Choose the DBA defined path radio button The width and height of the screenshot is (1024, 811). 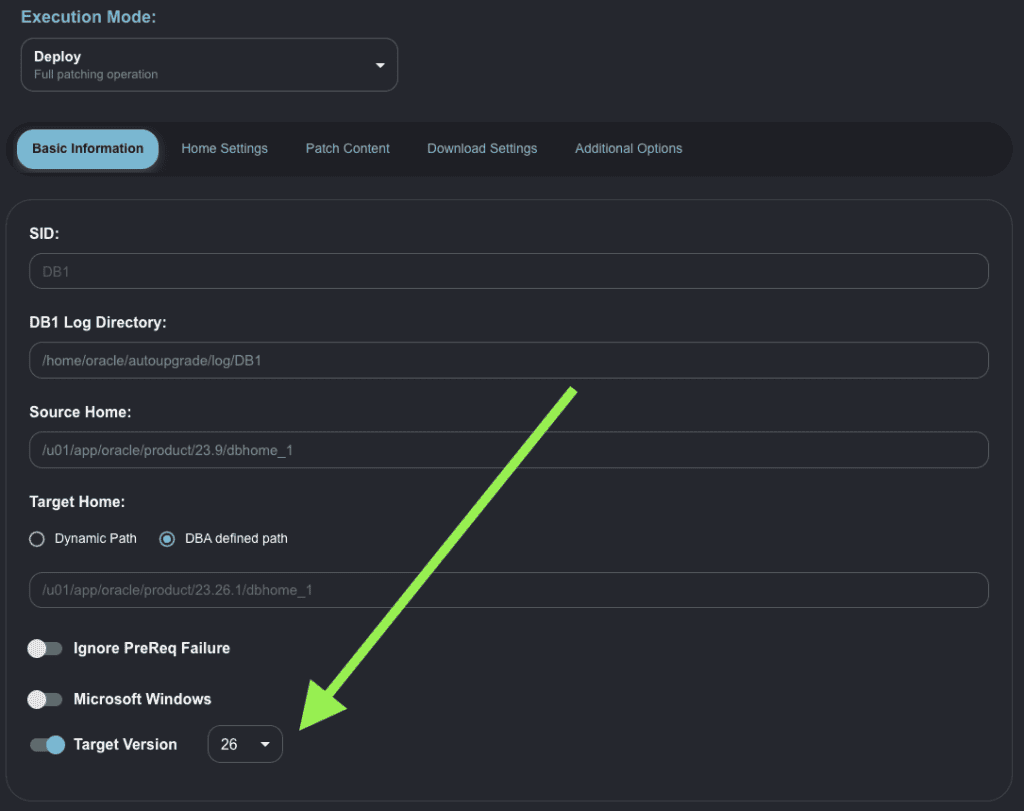coord(168,539)
